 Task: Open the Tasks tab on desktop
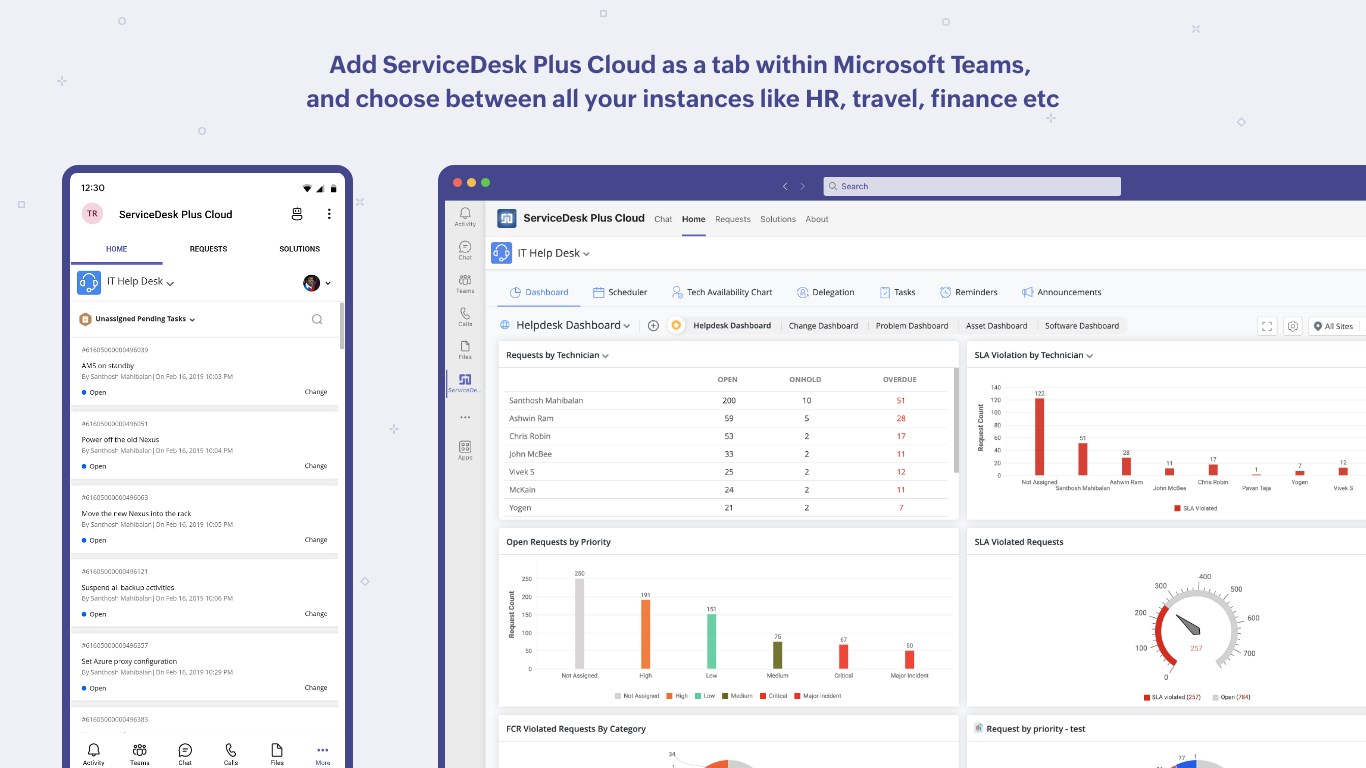point(897,292)
